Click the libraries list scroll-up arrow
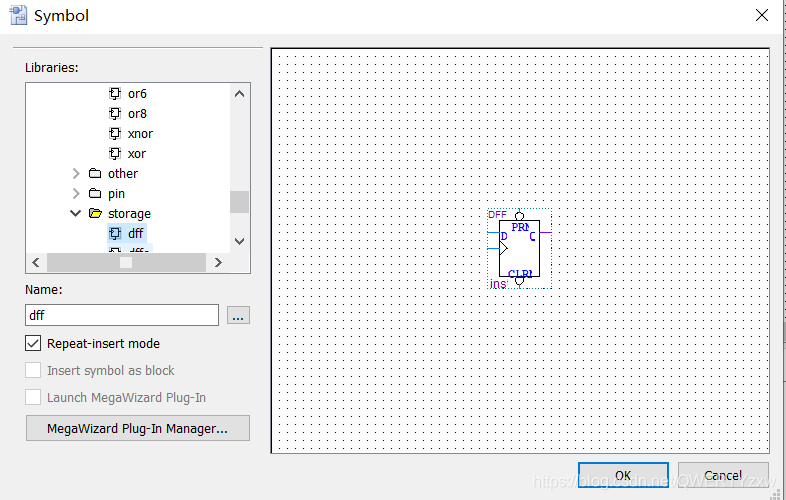Image resolution: width=786 pixels, height=500 pixels. pyautogui.click(x=240, y=94)
